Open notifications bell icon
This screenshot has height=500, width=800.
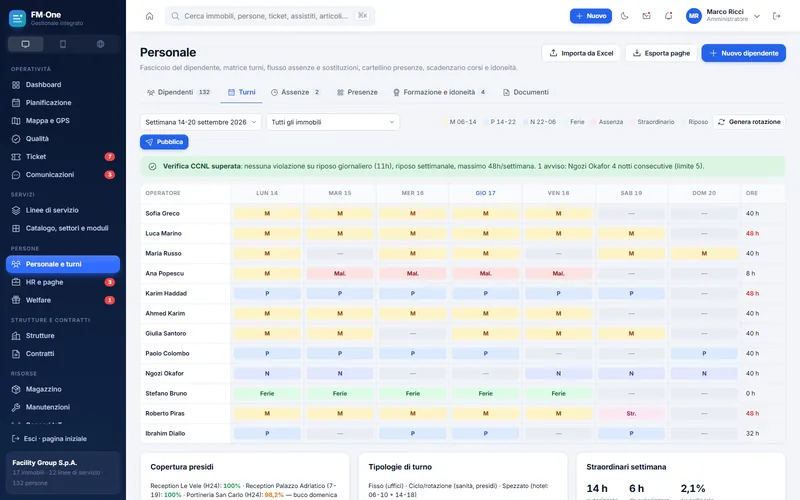tap(668, 16)
